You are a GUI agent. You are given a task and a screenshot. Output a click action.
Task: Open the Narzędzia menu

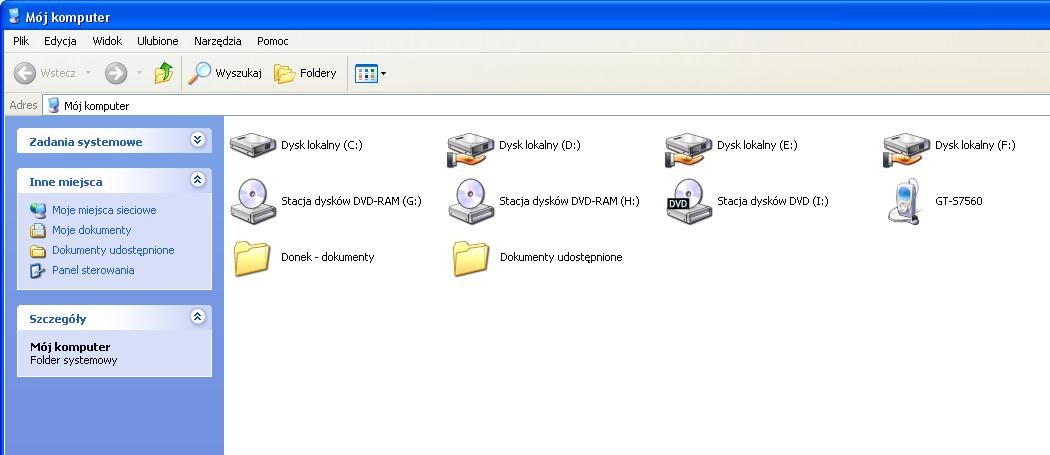218,41
